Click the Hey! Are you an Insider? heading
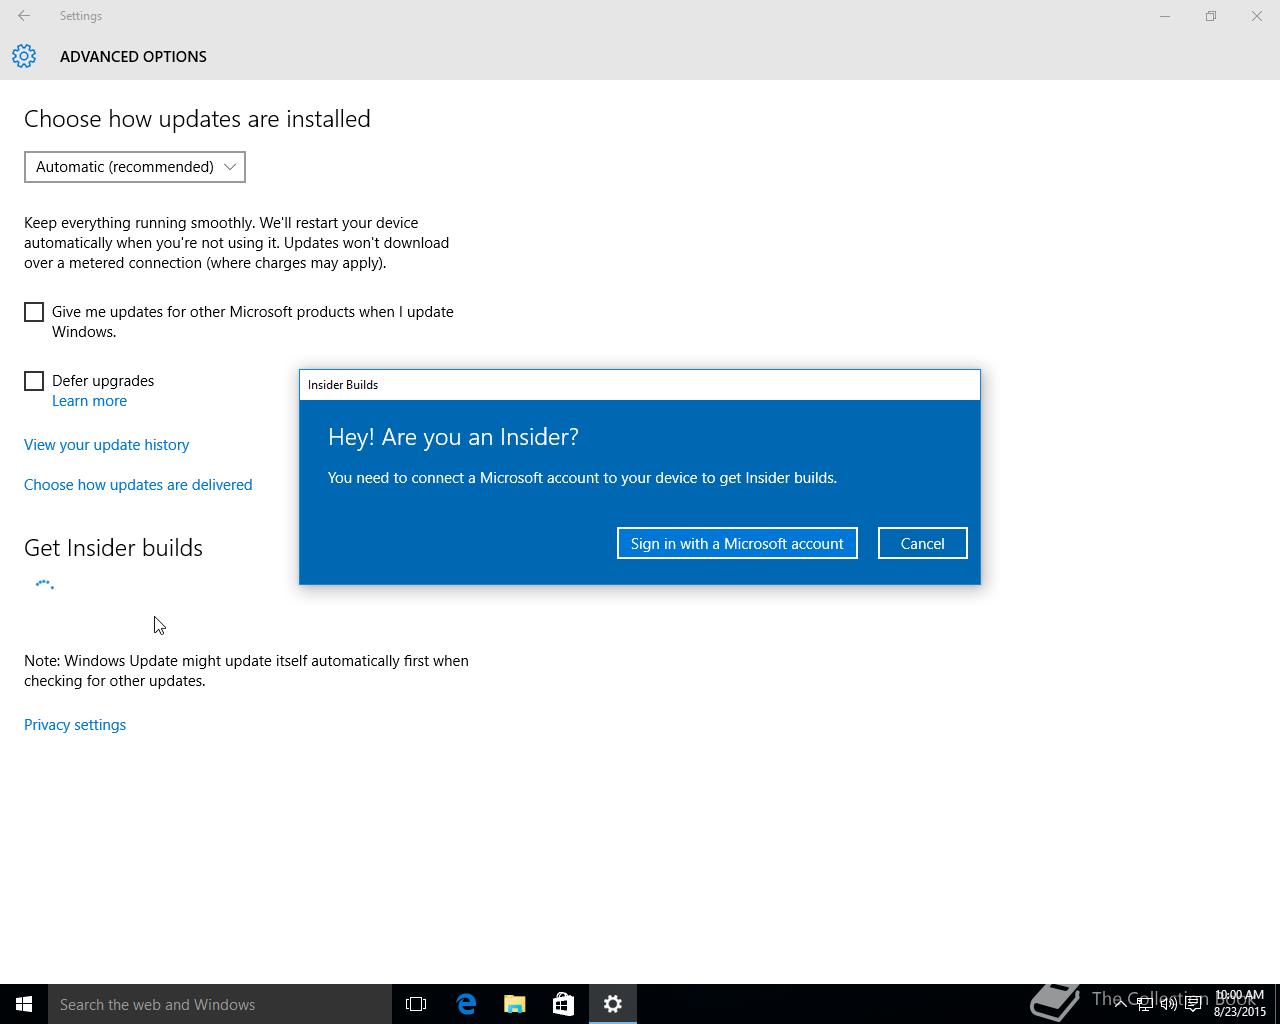This screenshot has width=1280, height=1024. (453, 437)
